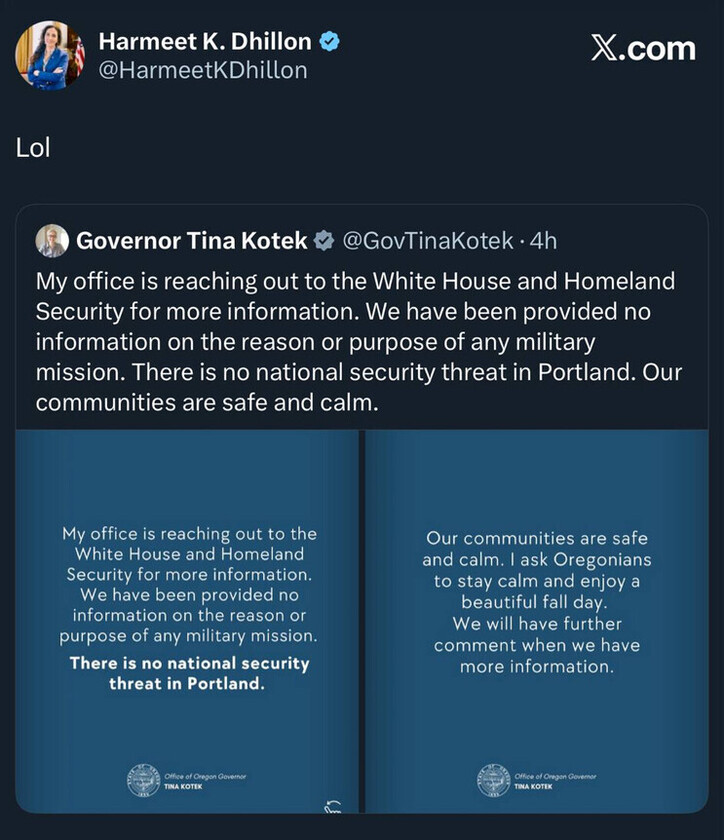
Task: Open Governor Tina Kotek's small avatar
Action: 52,241
